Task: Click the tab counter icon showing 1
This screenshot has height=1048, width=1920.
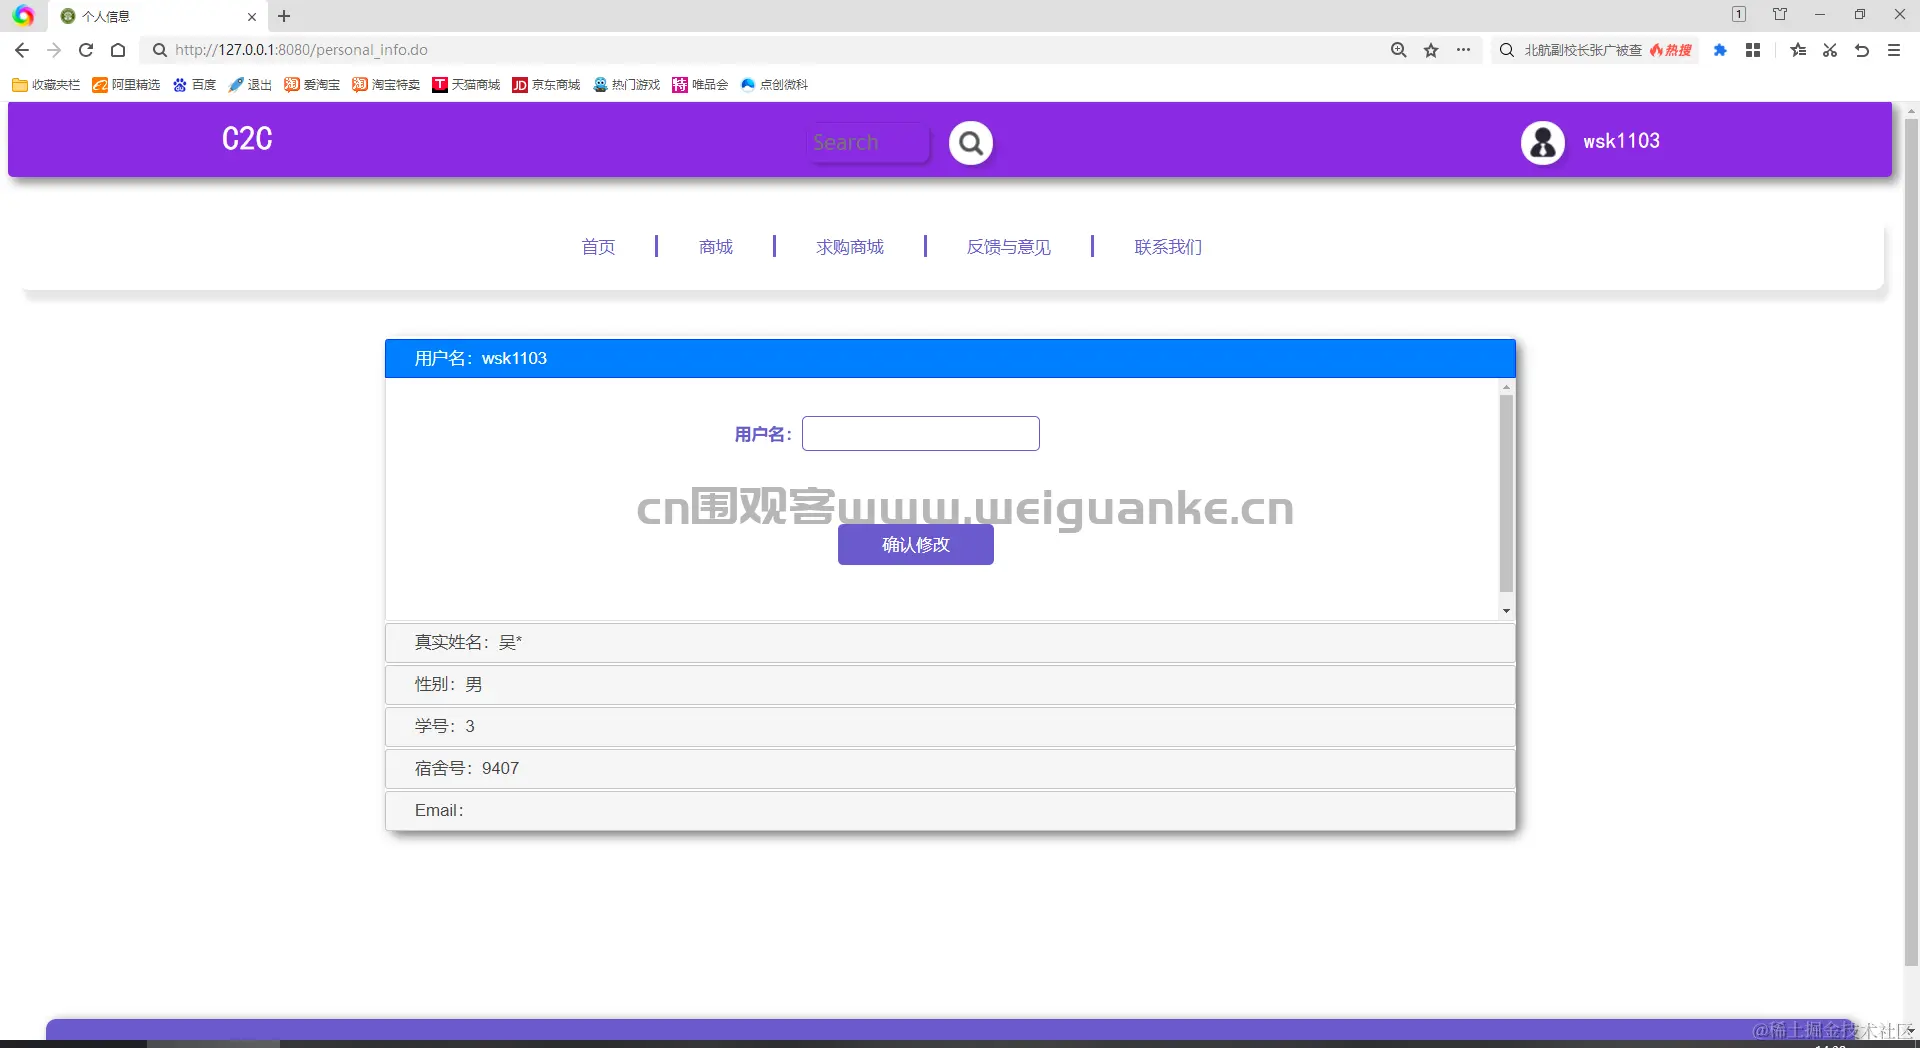Action: tap(1739, 14)
